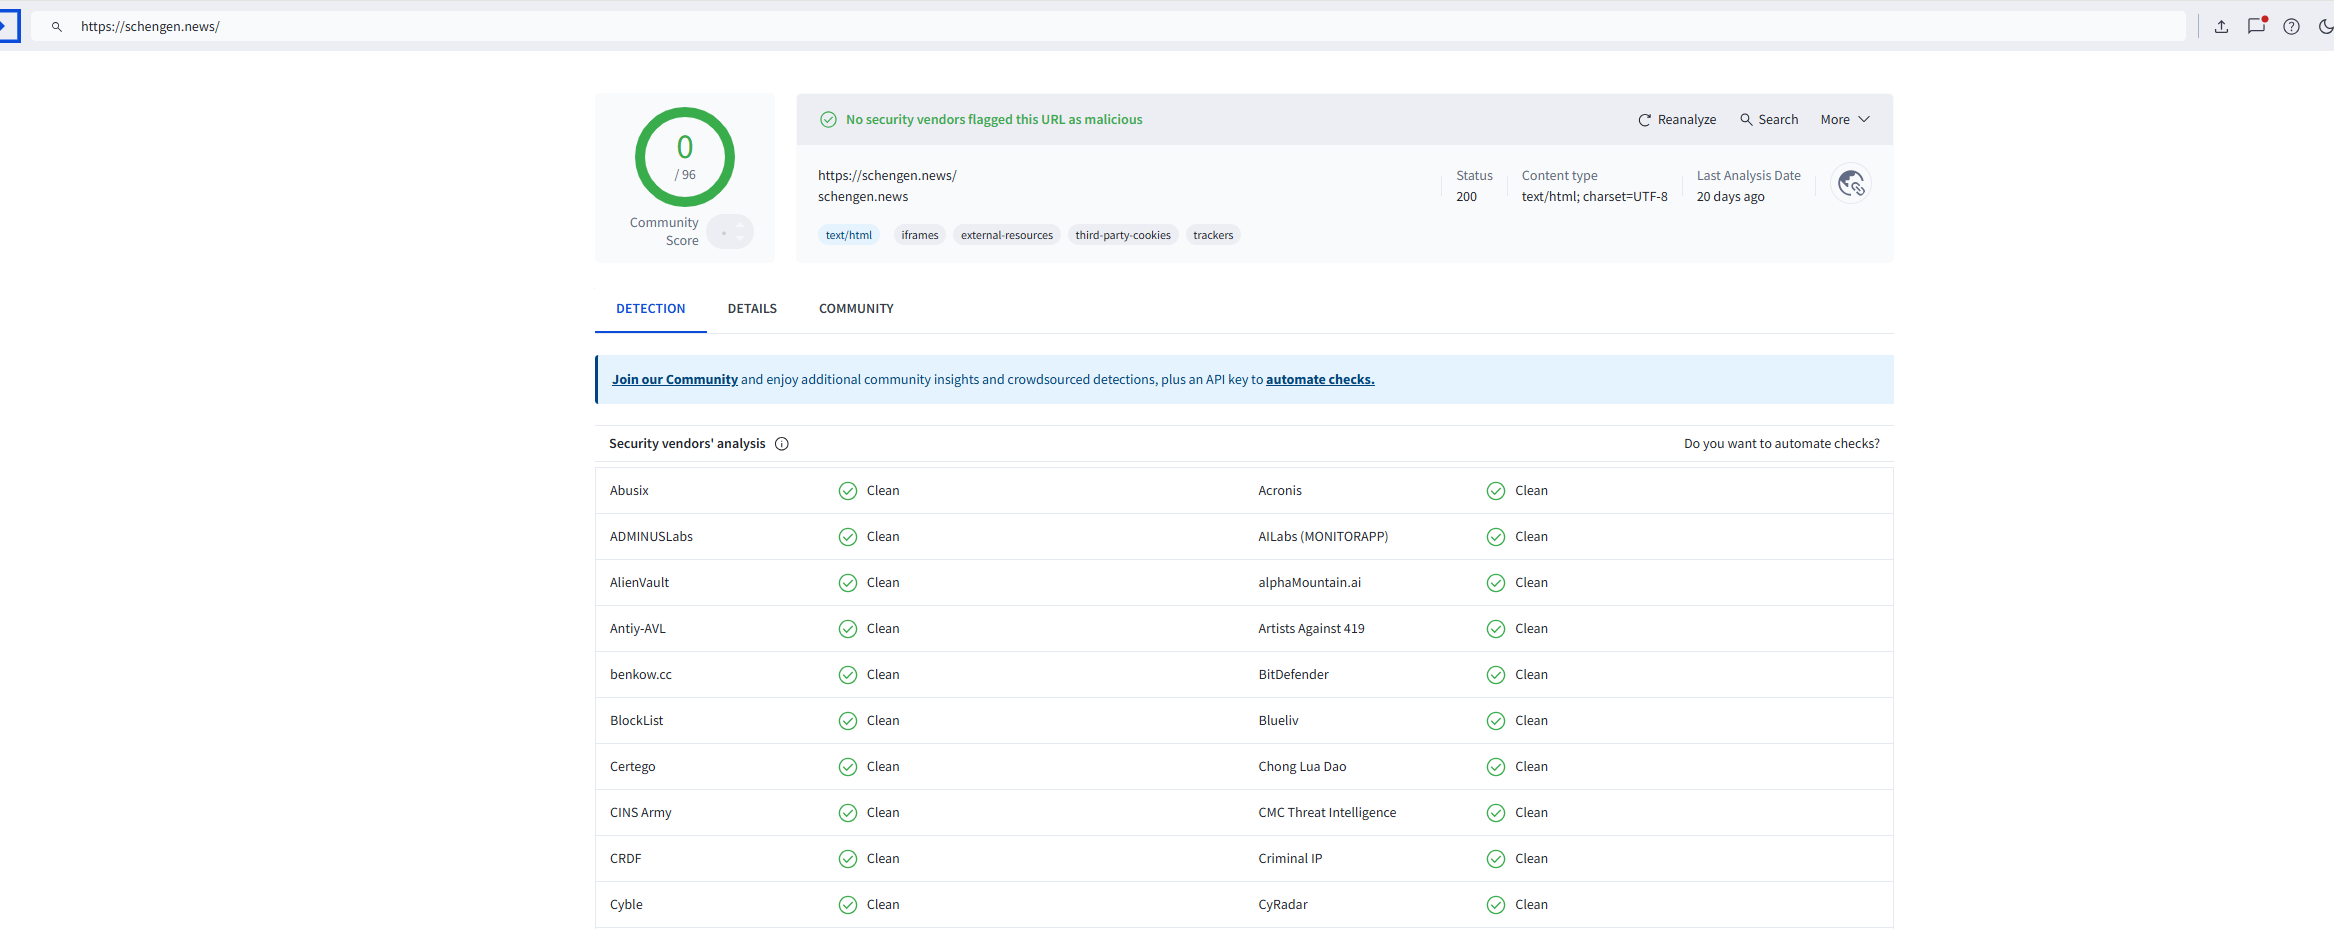Click the 'CINS Army' vendor name
The image size is (2334, 929).
(x=640, y=813)
